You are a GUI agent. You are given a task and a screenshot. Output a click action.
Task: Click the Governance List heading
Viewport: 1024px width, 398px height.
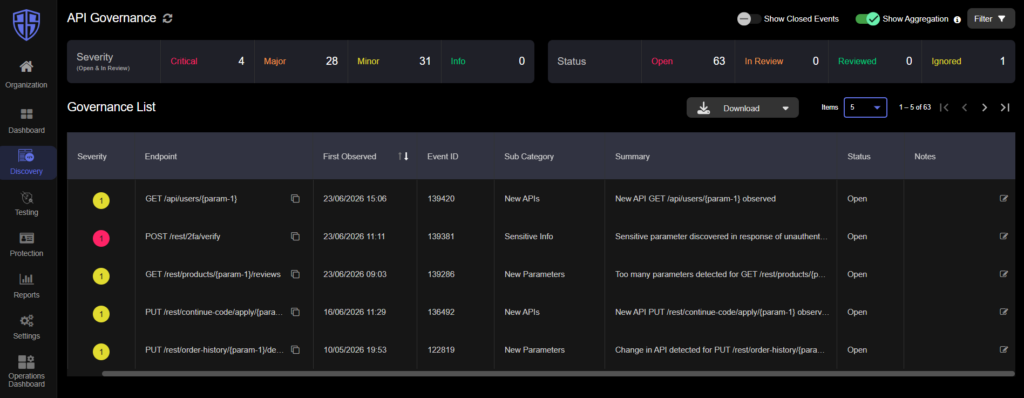click(111, 107)
